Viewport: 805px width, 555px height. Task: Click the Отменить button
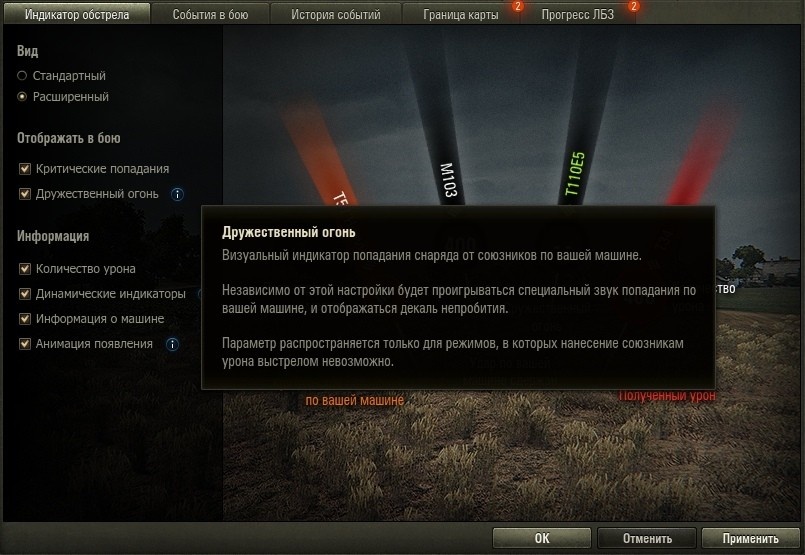coord(647,538)
